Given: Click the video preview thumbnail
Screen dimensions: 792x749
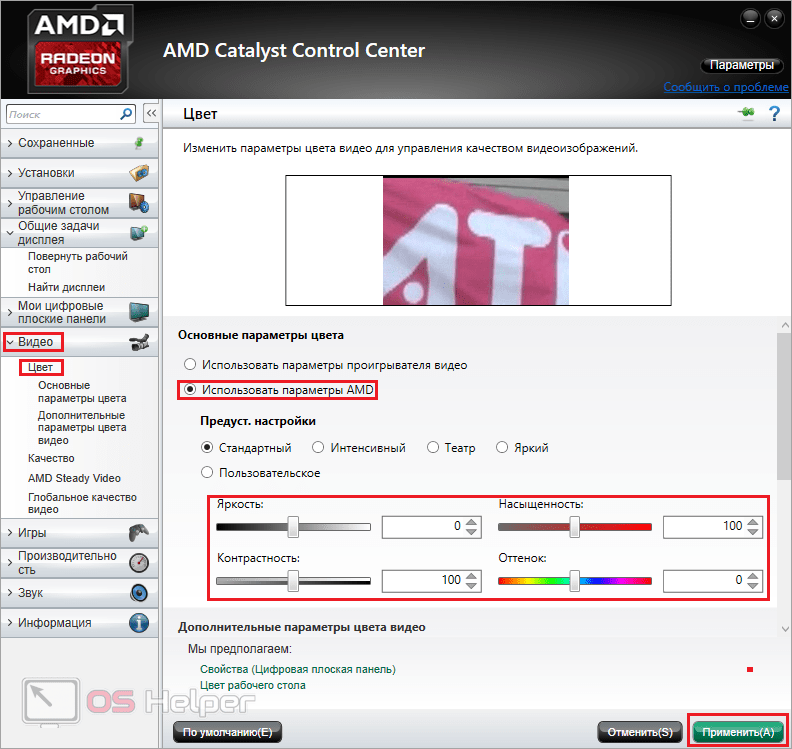Looking at the screenshot, I should point(476,241).
